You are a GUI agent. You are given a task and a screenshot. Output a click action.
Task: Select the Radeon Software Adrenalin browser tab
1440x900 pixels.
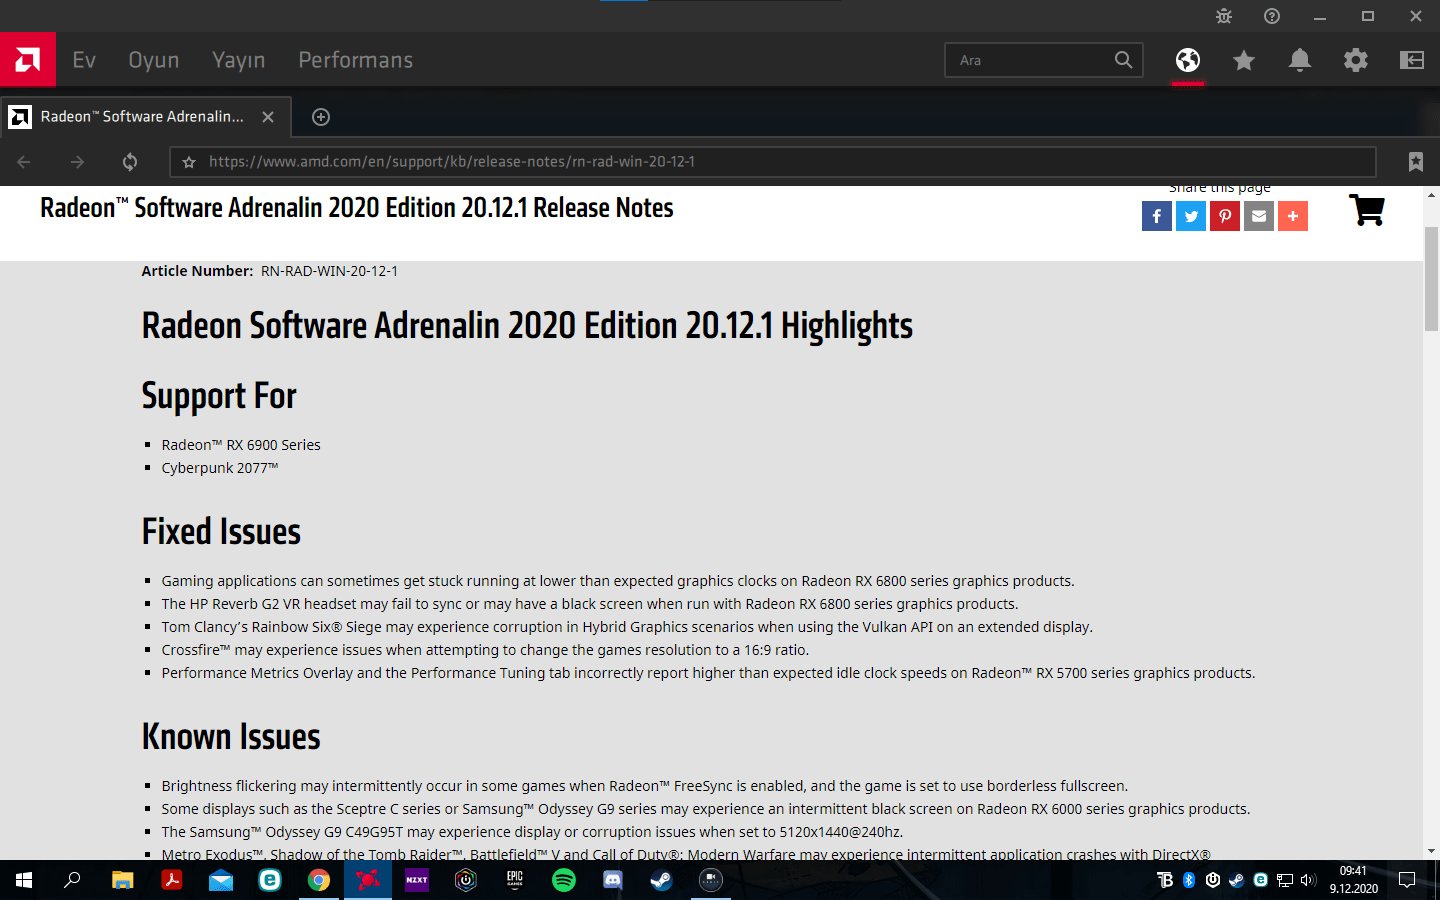click(x=146, y=117)
